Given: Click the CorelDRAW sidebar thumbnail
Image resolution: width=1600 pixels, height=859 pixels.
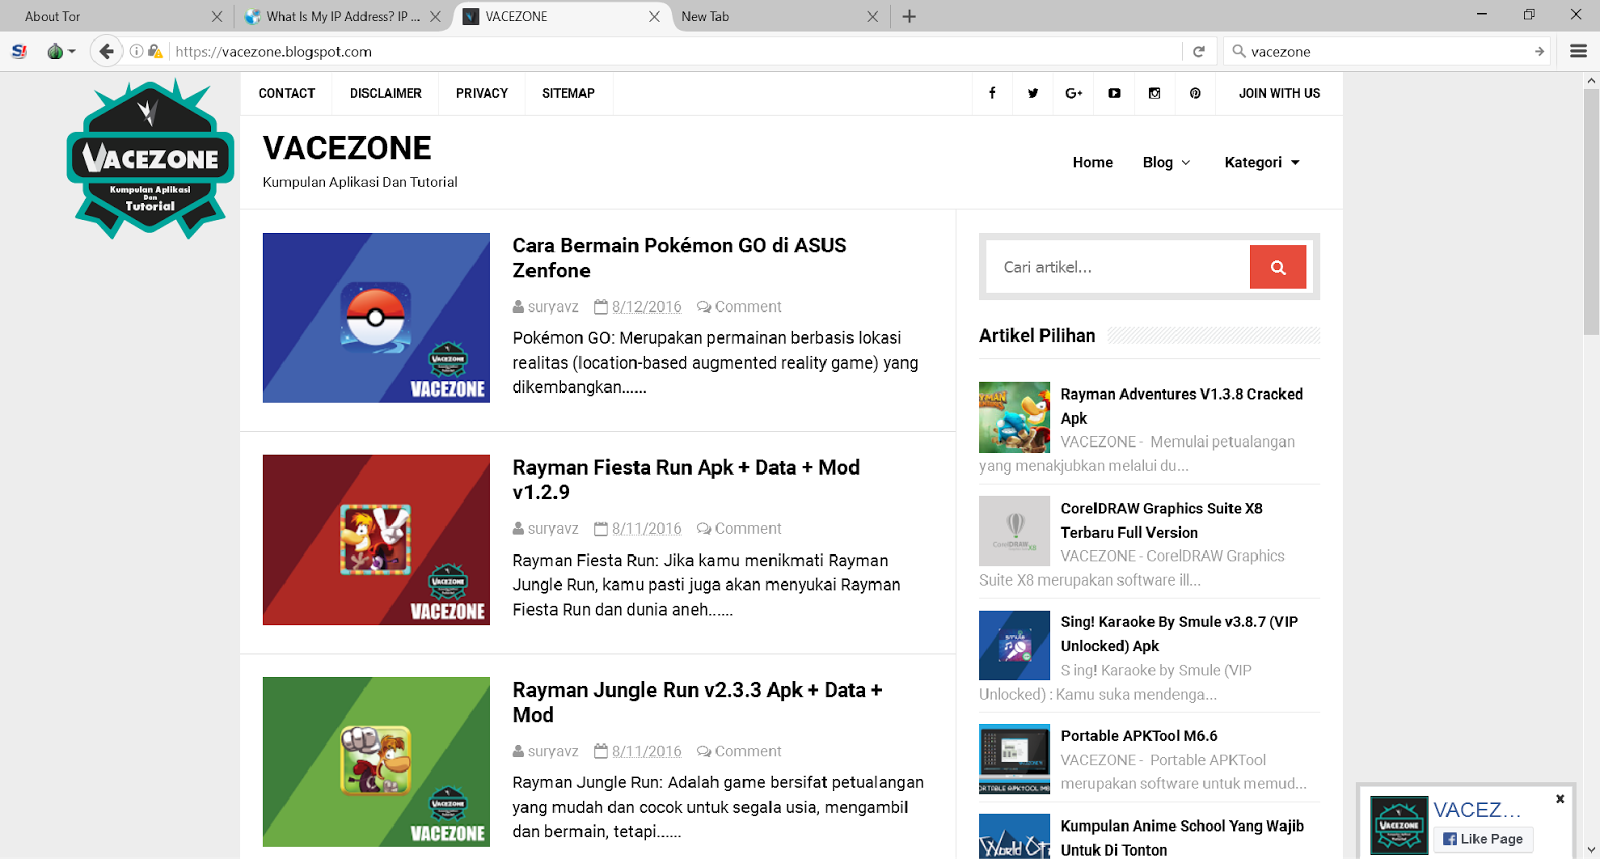Looking at the screenshot, I should pos(1014,531).
